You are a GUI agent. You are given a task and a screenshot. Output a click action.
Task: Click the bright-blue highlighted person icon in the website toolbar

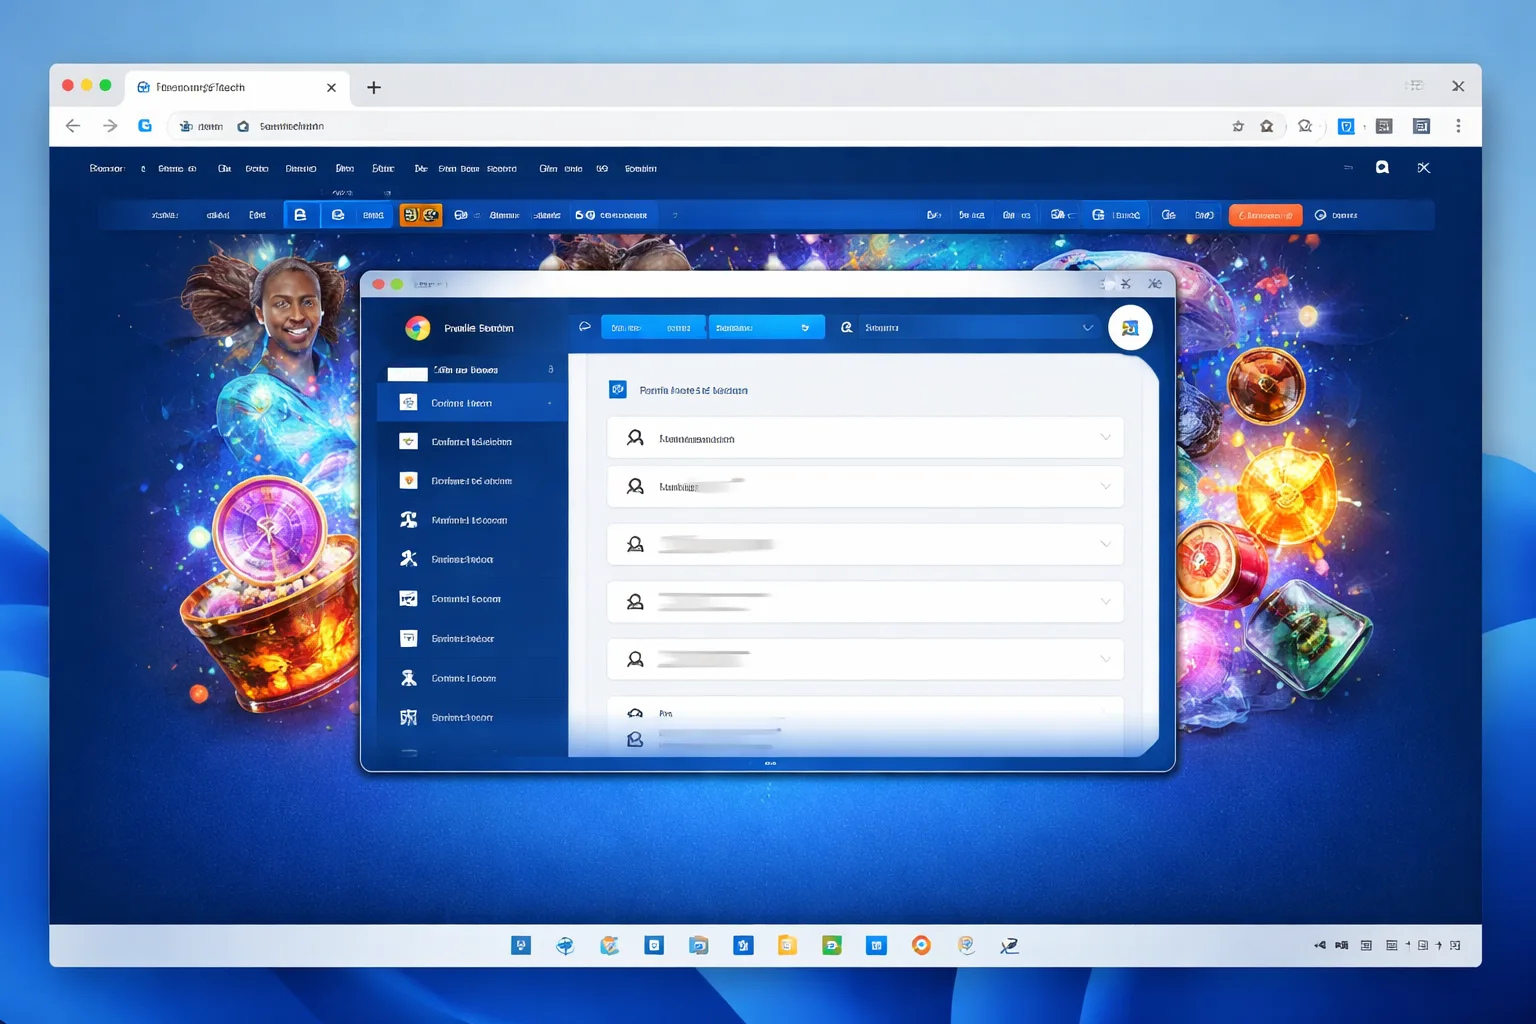(x=300, y=215)
